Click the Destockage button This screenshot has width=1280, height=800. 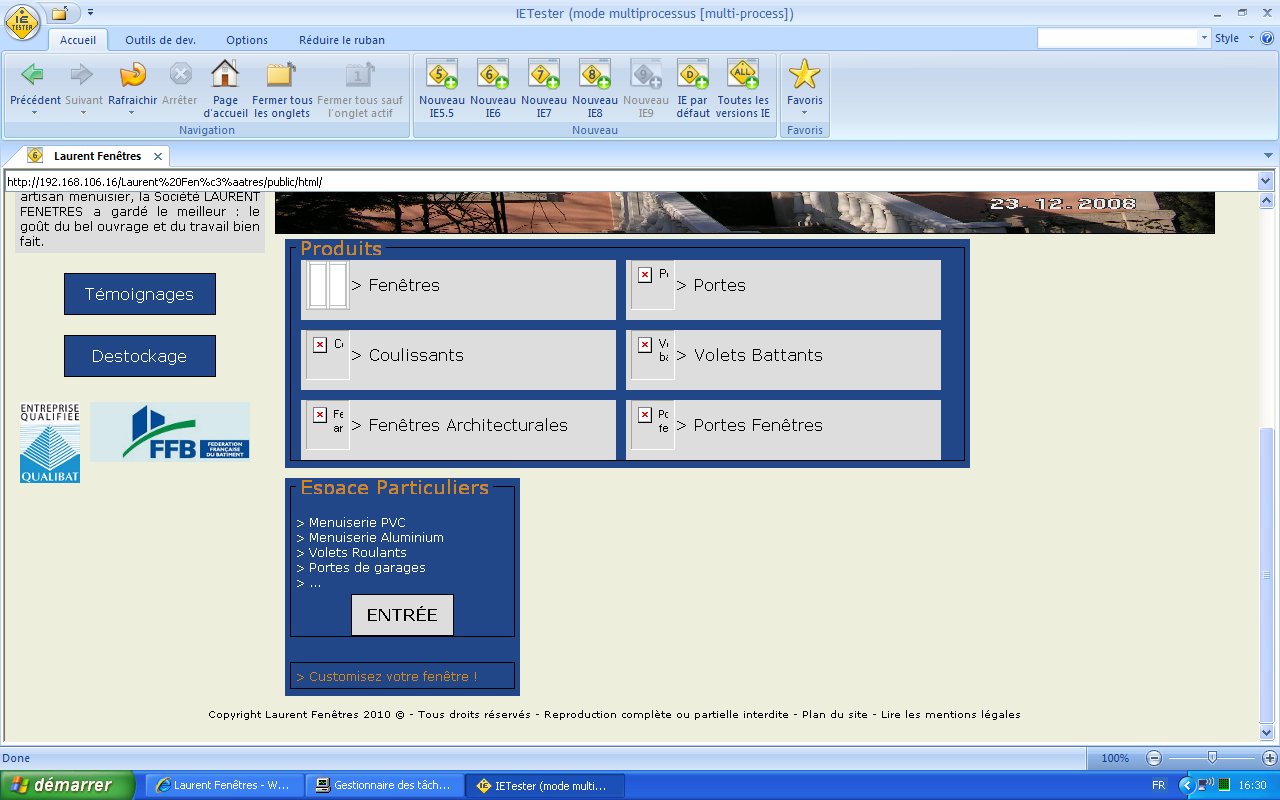point(139,356)
